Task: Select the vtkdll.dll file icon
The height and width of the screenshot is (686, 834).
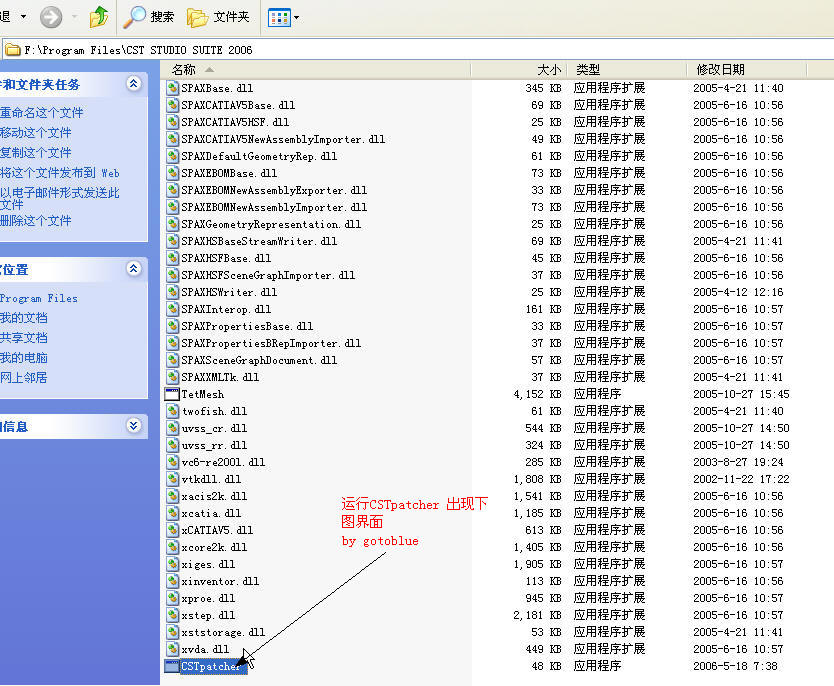Action: [172, 479]
